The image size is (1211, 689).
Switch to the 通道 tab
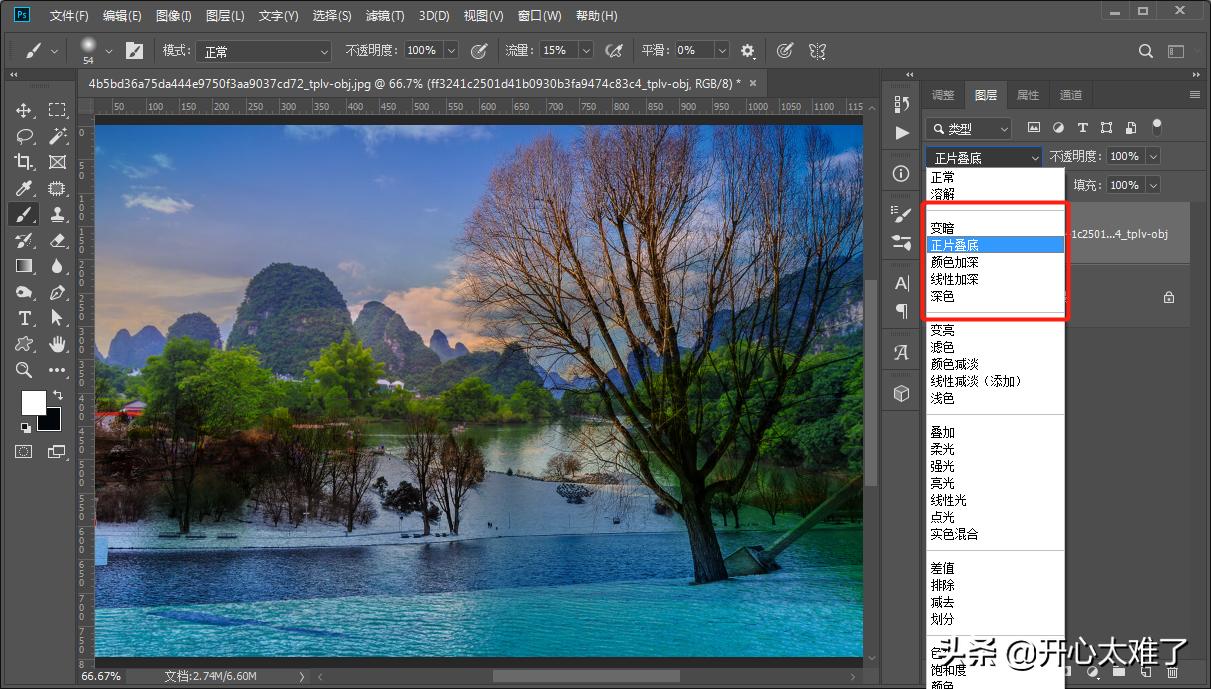[x=1071, y=95]
